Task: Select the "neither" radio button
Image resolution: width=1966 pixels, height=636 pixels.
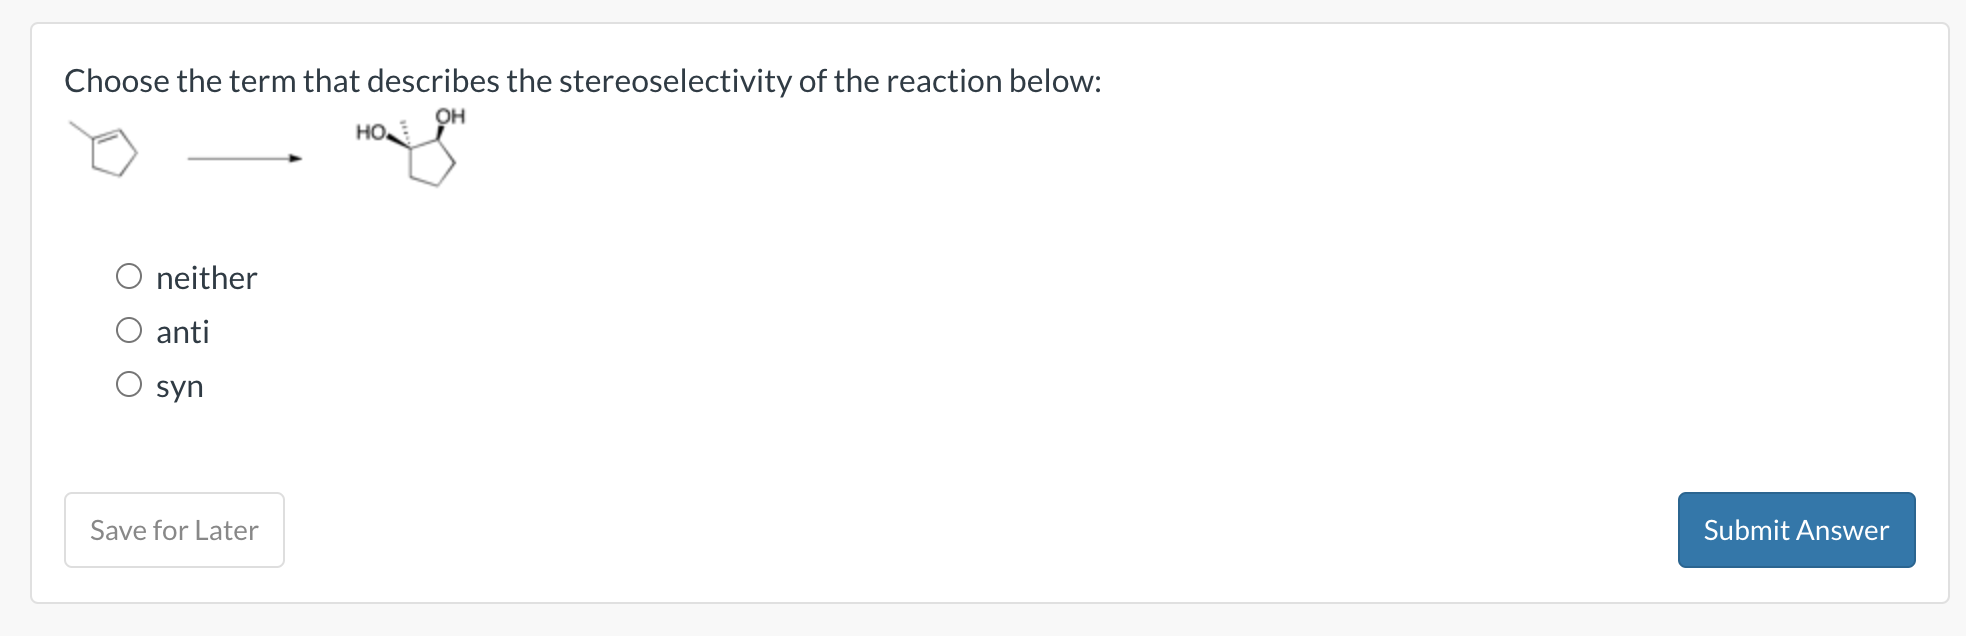Action: click(130, 276)
